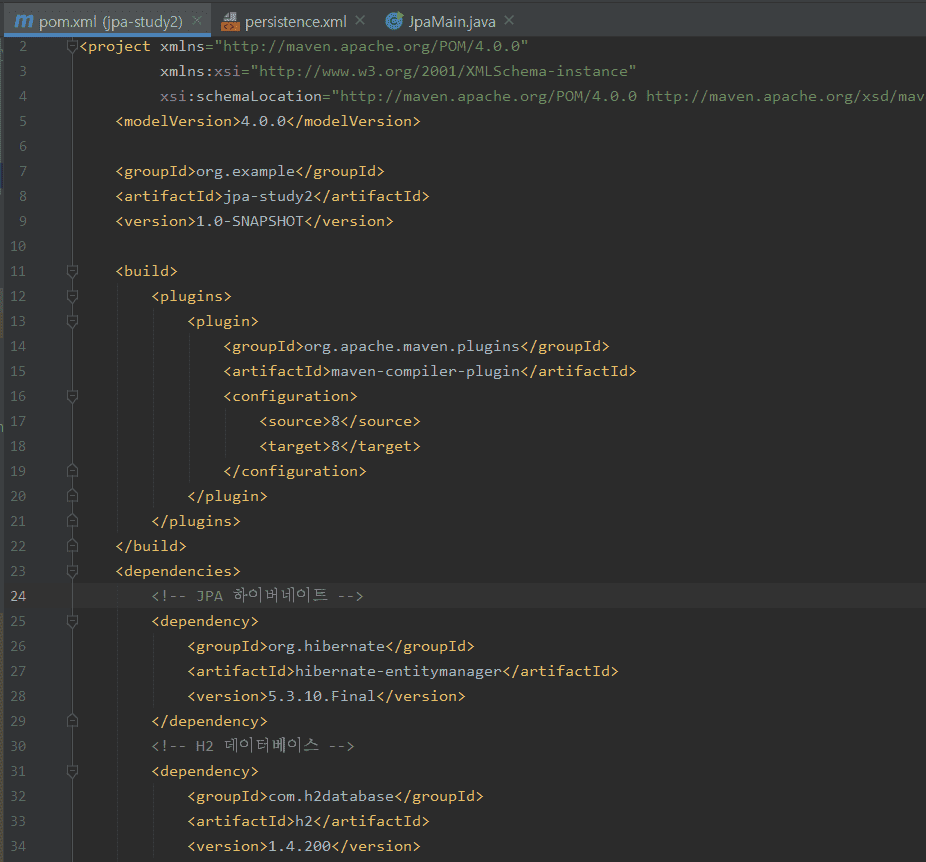Click the 5.3.10.Final version text
The image size is (926, 862).
point(322,696)
